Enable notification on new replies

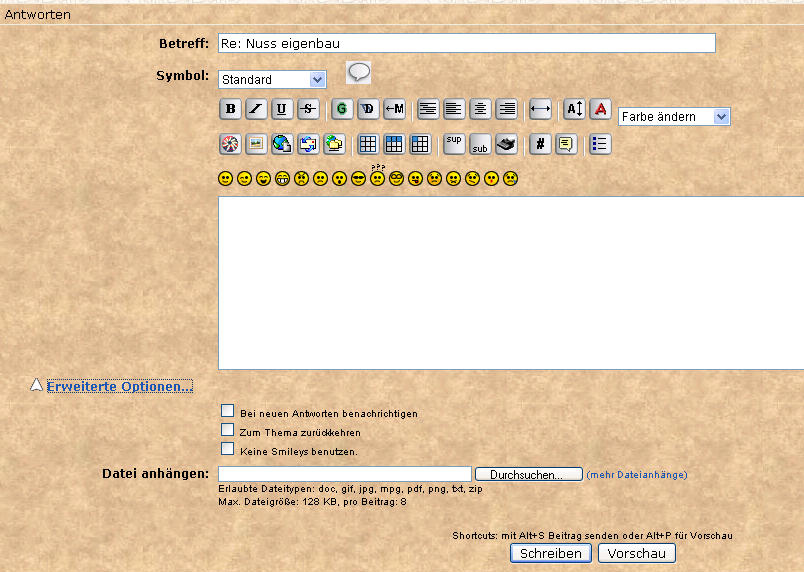[x=228, y=411]
